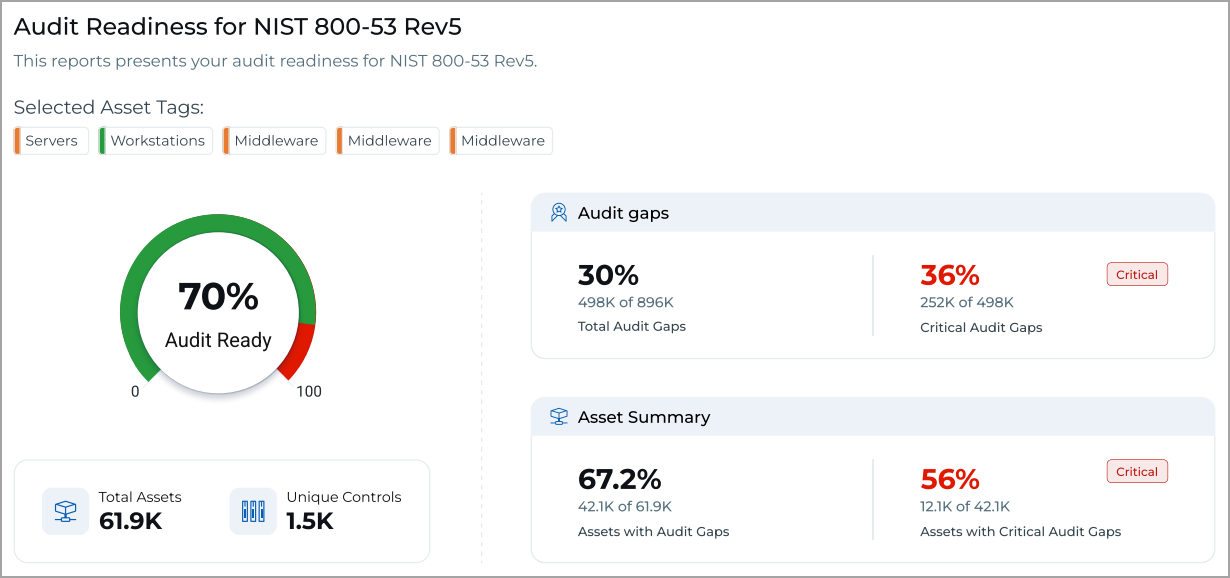Click the "Assets with Audit Gaps" label

(654, 531)
